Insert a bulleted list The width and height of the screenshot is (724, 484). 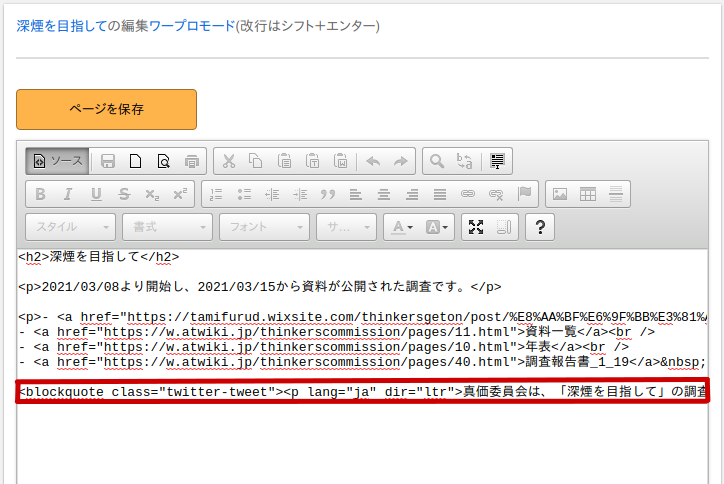244,194
